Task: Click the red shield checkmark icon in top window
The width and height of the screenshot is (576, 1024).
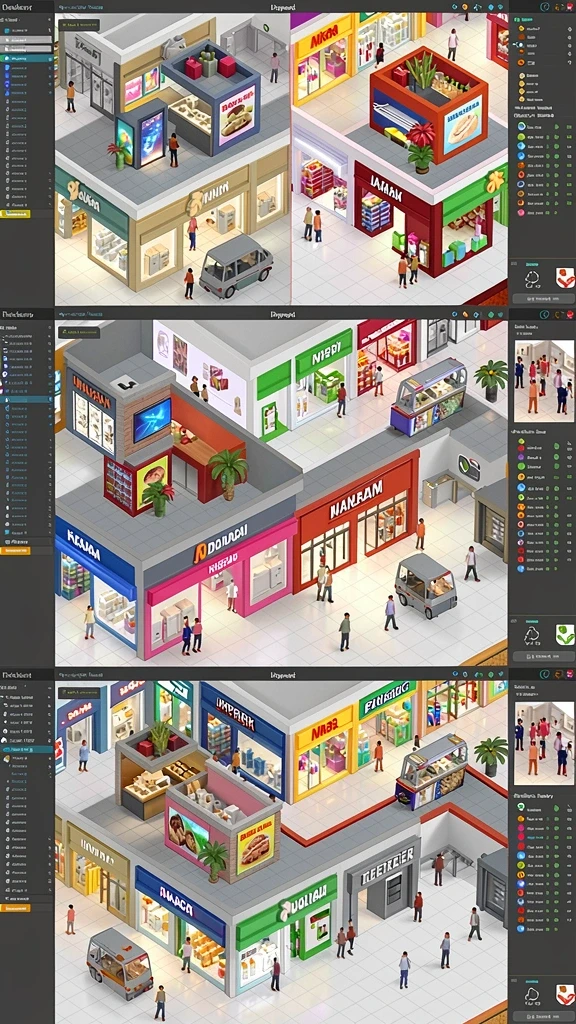Action: pyautogui.click(x=565, y=278)
